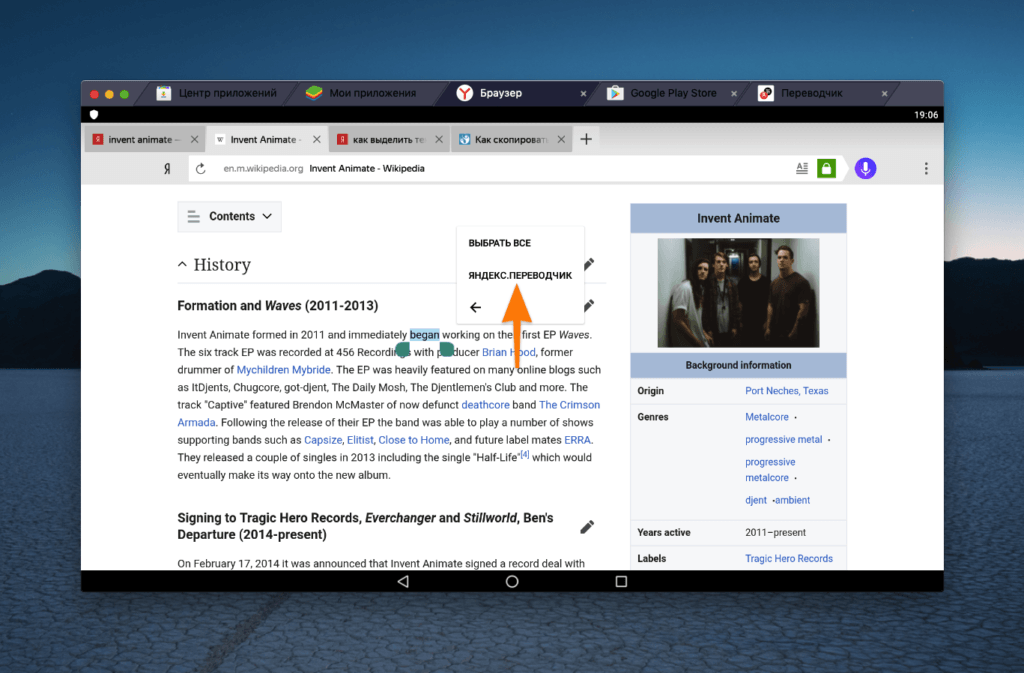The height and width of the screenshot is (673, 1024).
Task: Close the Переводчик emulator tab
Action: coord(884,94)
